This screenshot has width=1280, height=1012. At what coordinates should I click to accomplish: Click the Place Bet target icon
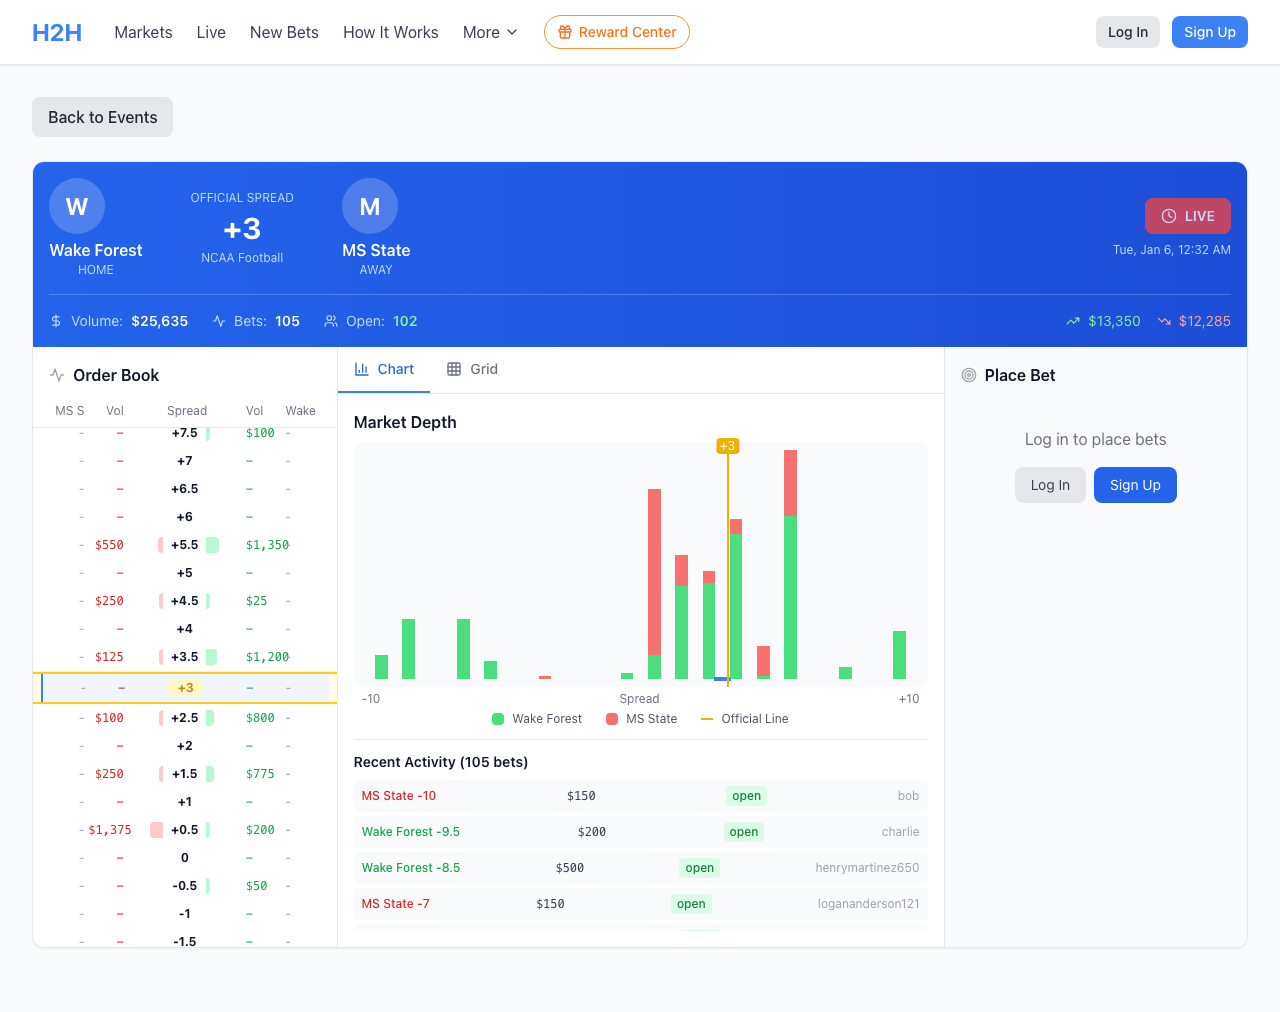point(968,375)
